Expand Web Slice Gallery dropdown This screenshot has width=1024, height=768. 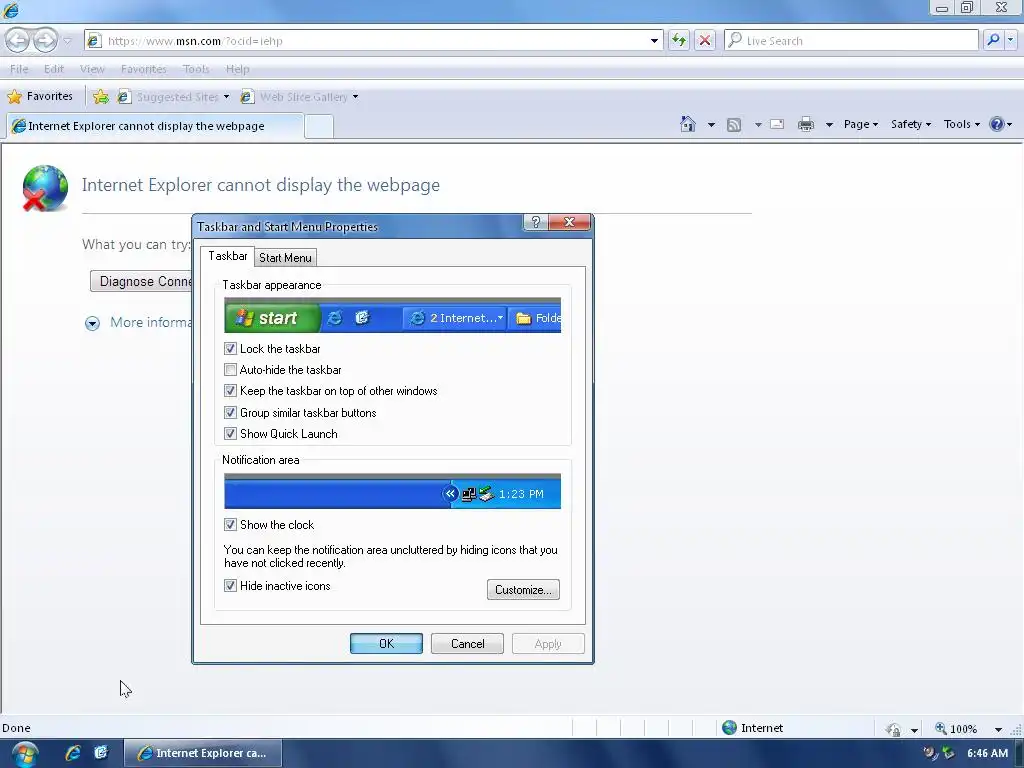[355, 97]
